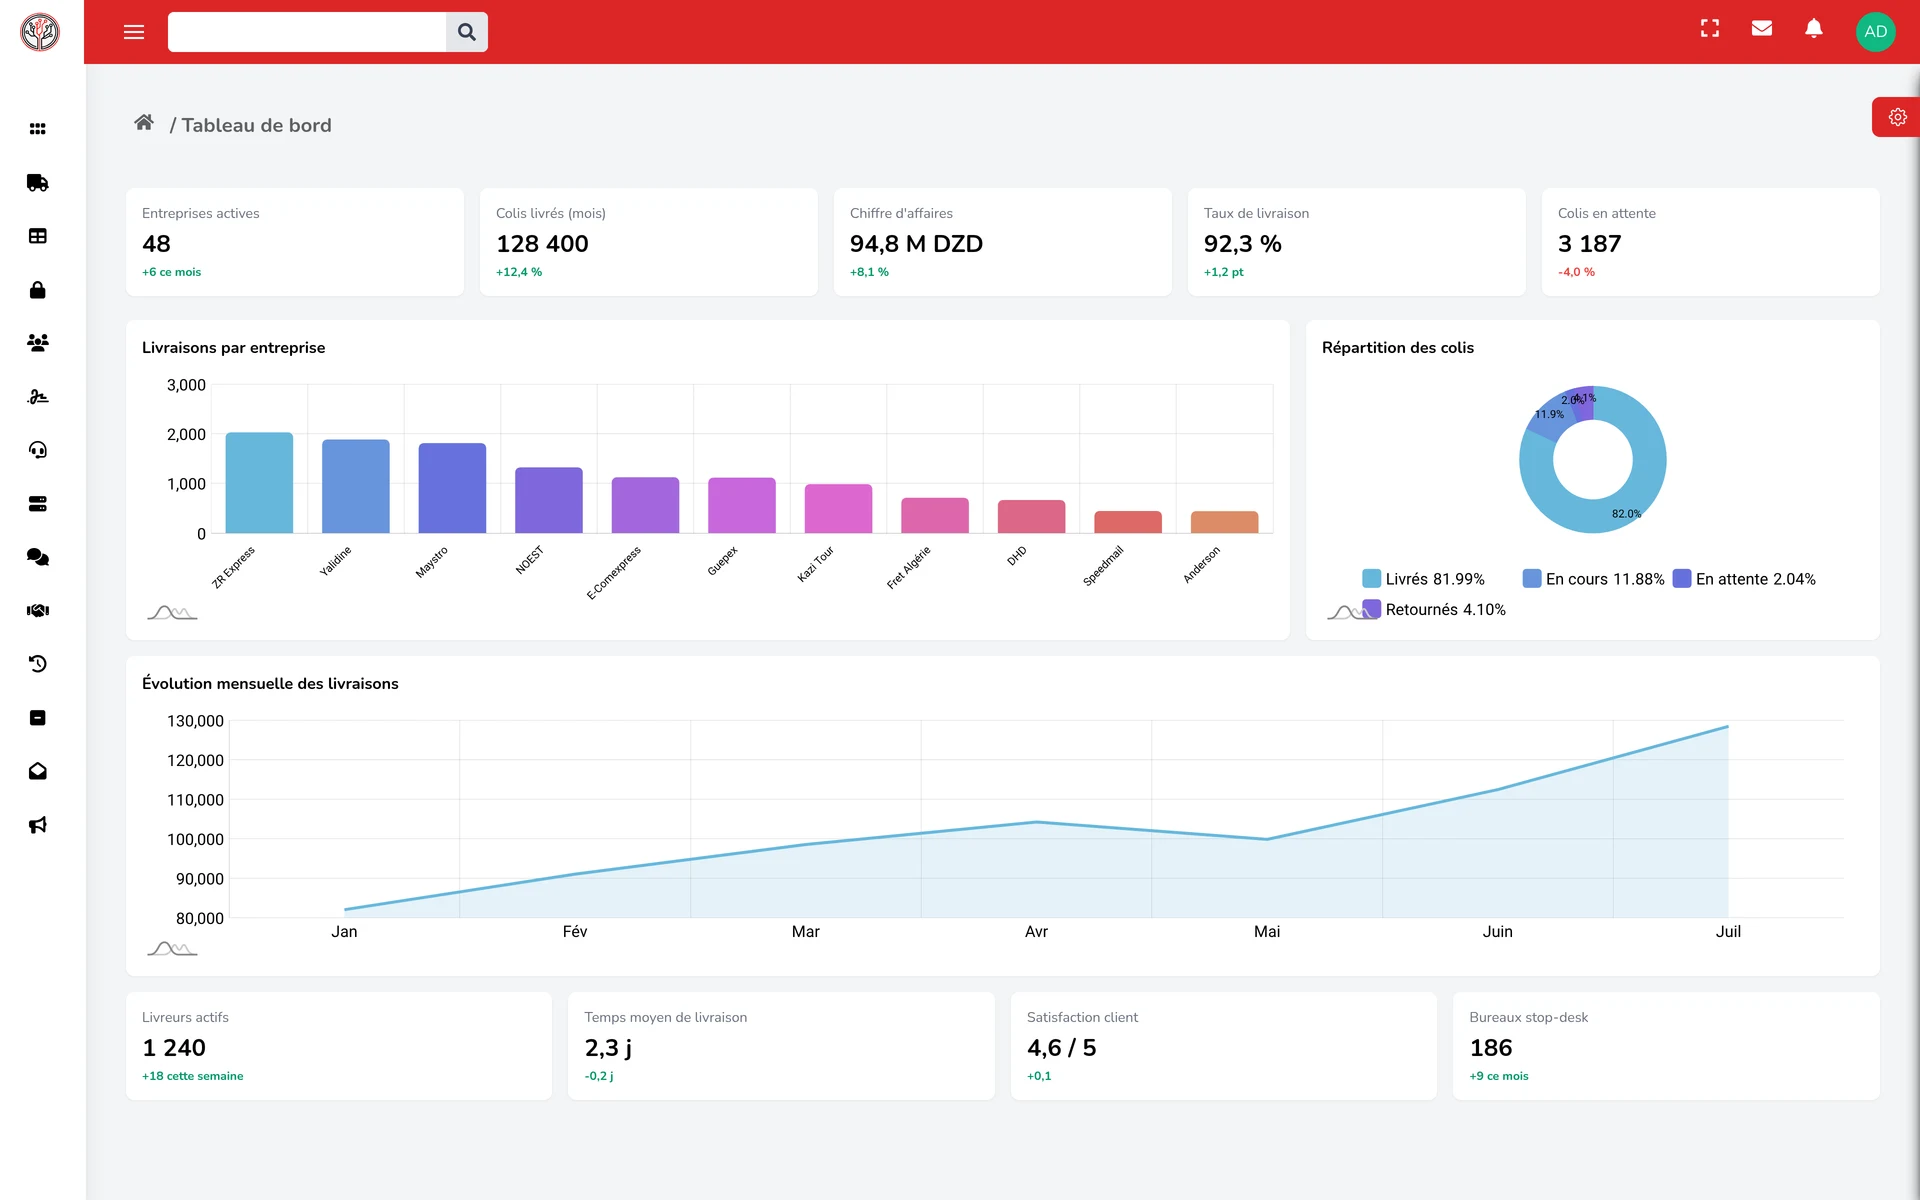Click the search magnifier button
Screen dimensions: 1920x1200
tap(466, 32)
